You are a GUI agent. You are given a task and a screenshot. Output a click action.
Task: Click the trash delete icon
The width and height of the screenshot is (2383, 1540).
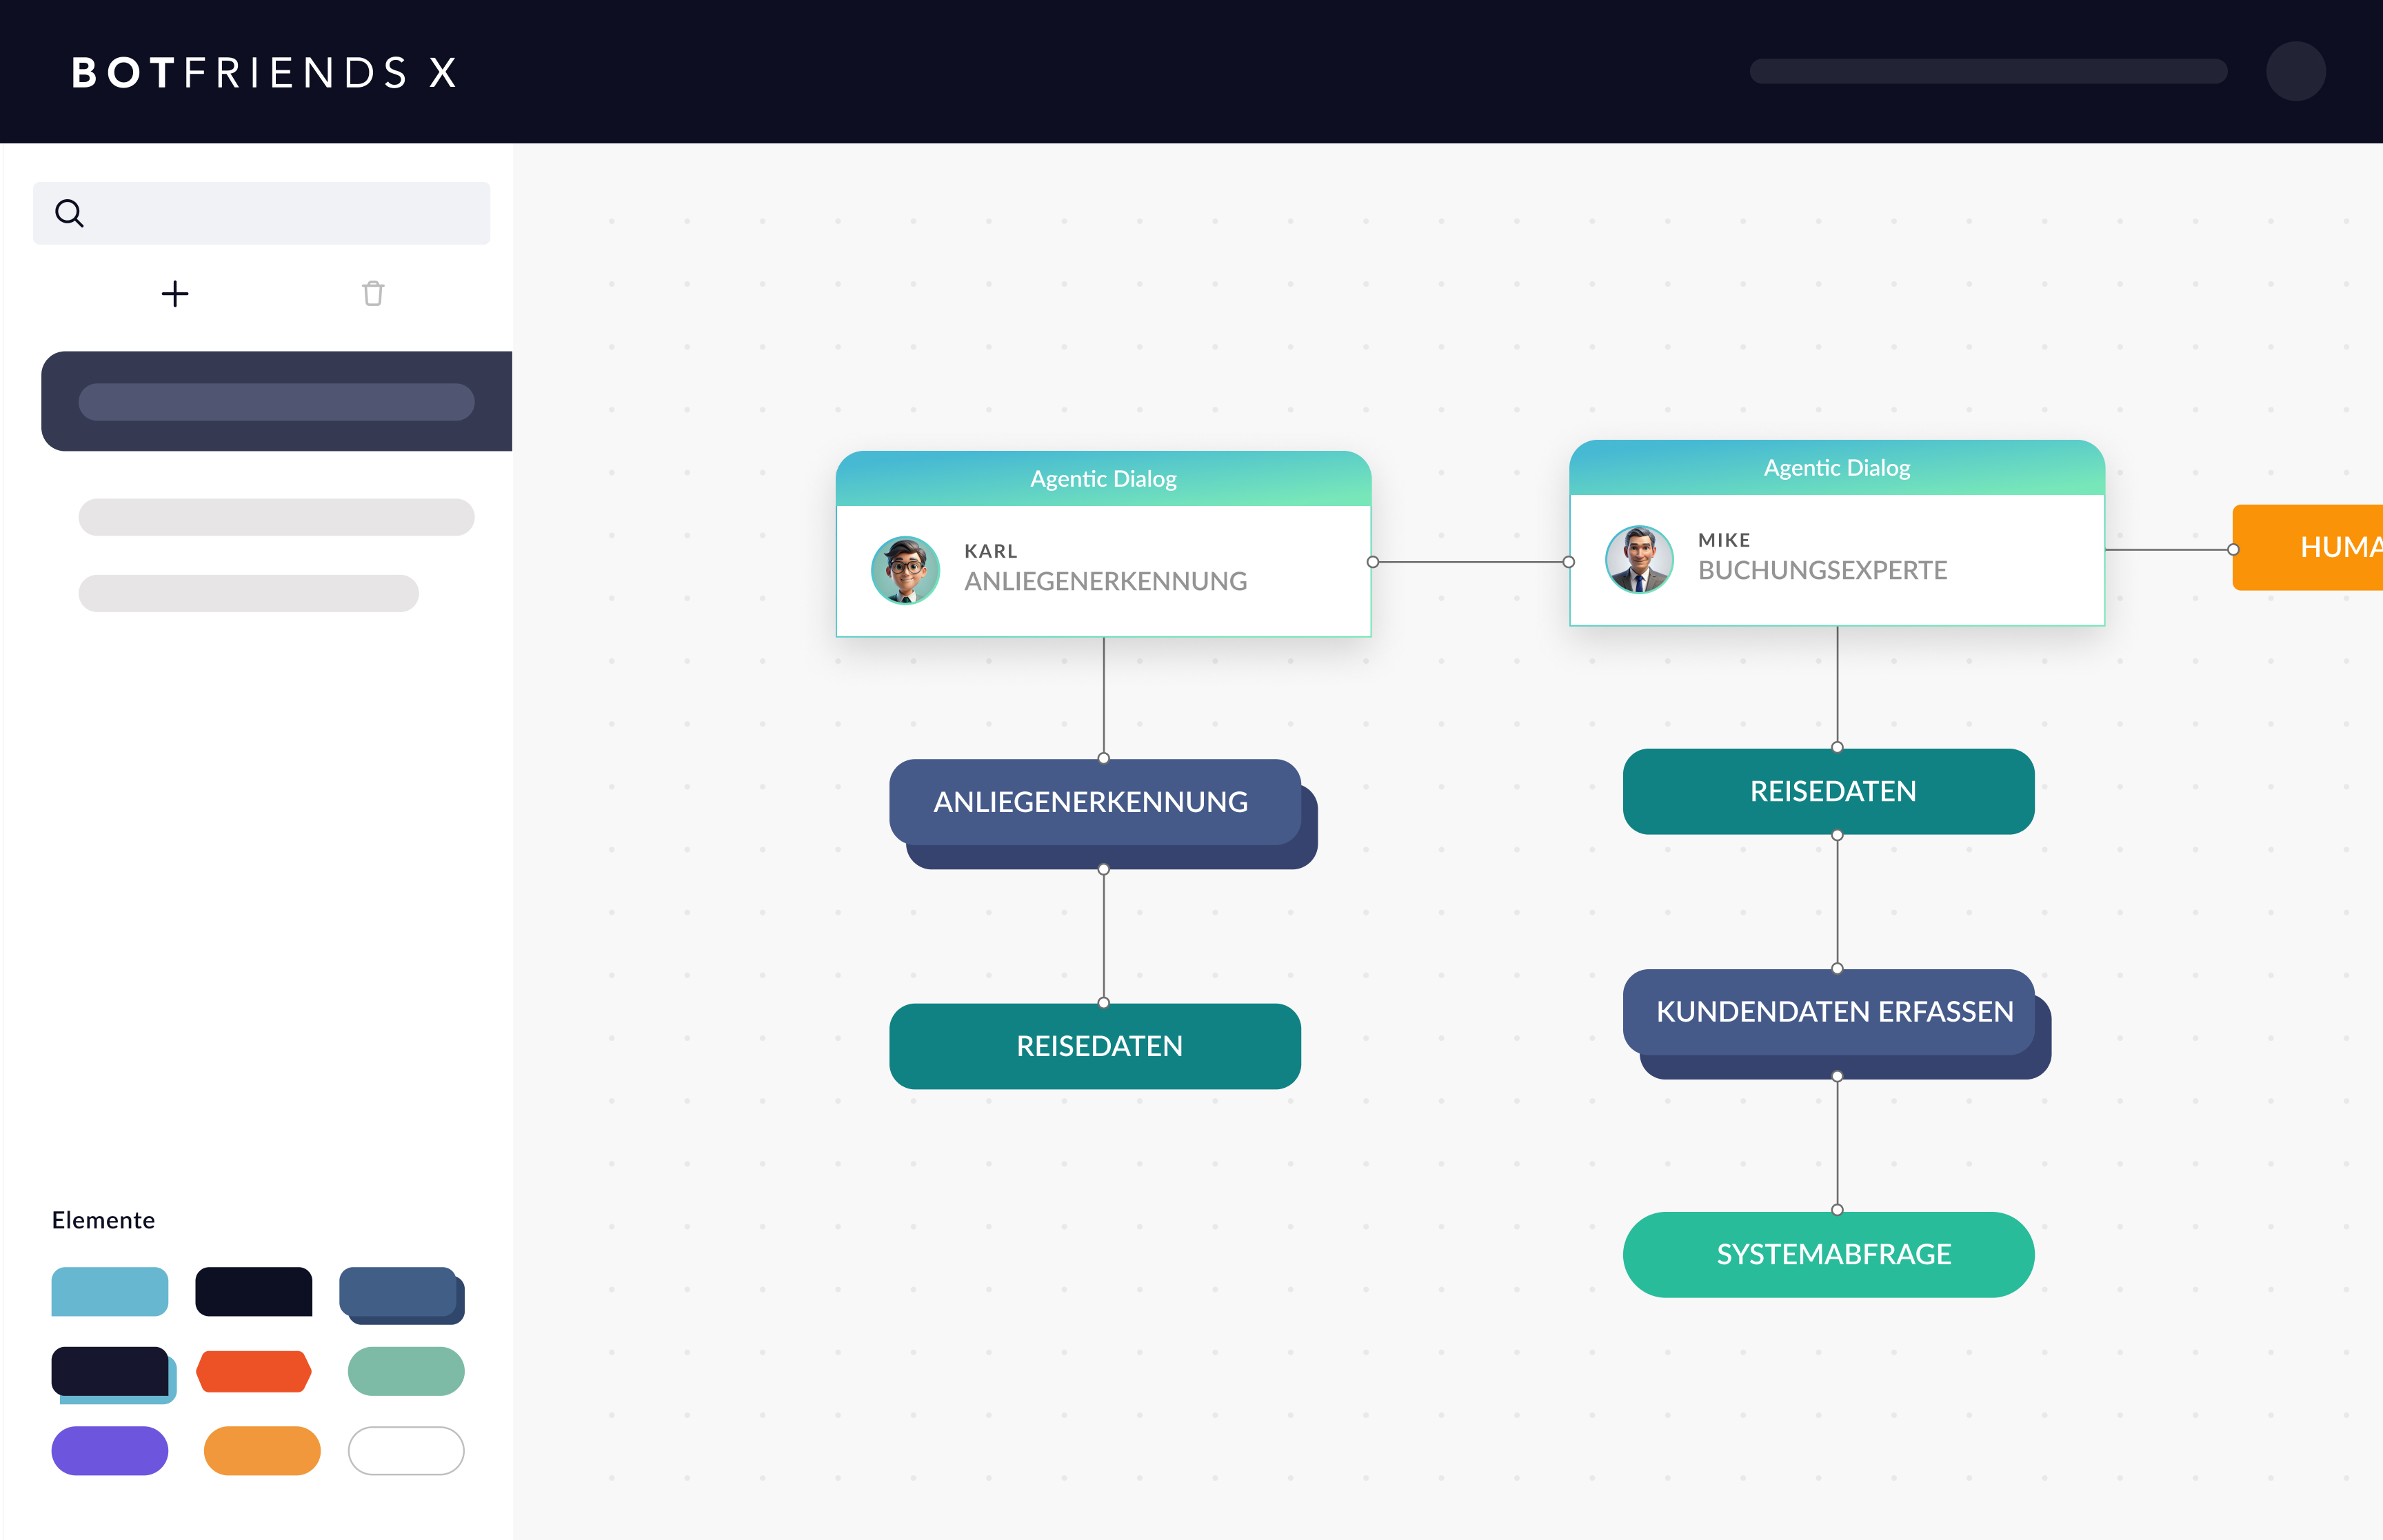pos(373,293)
